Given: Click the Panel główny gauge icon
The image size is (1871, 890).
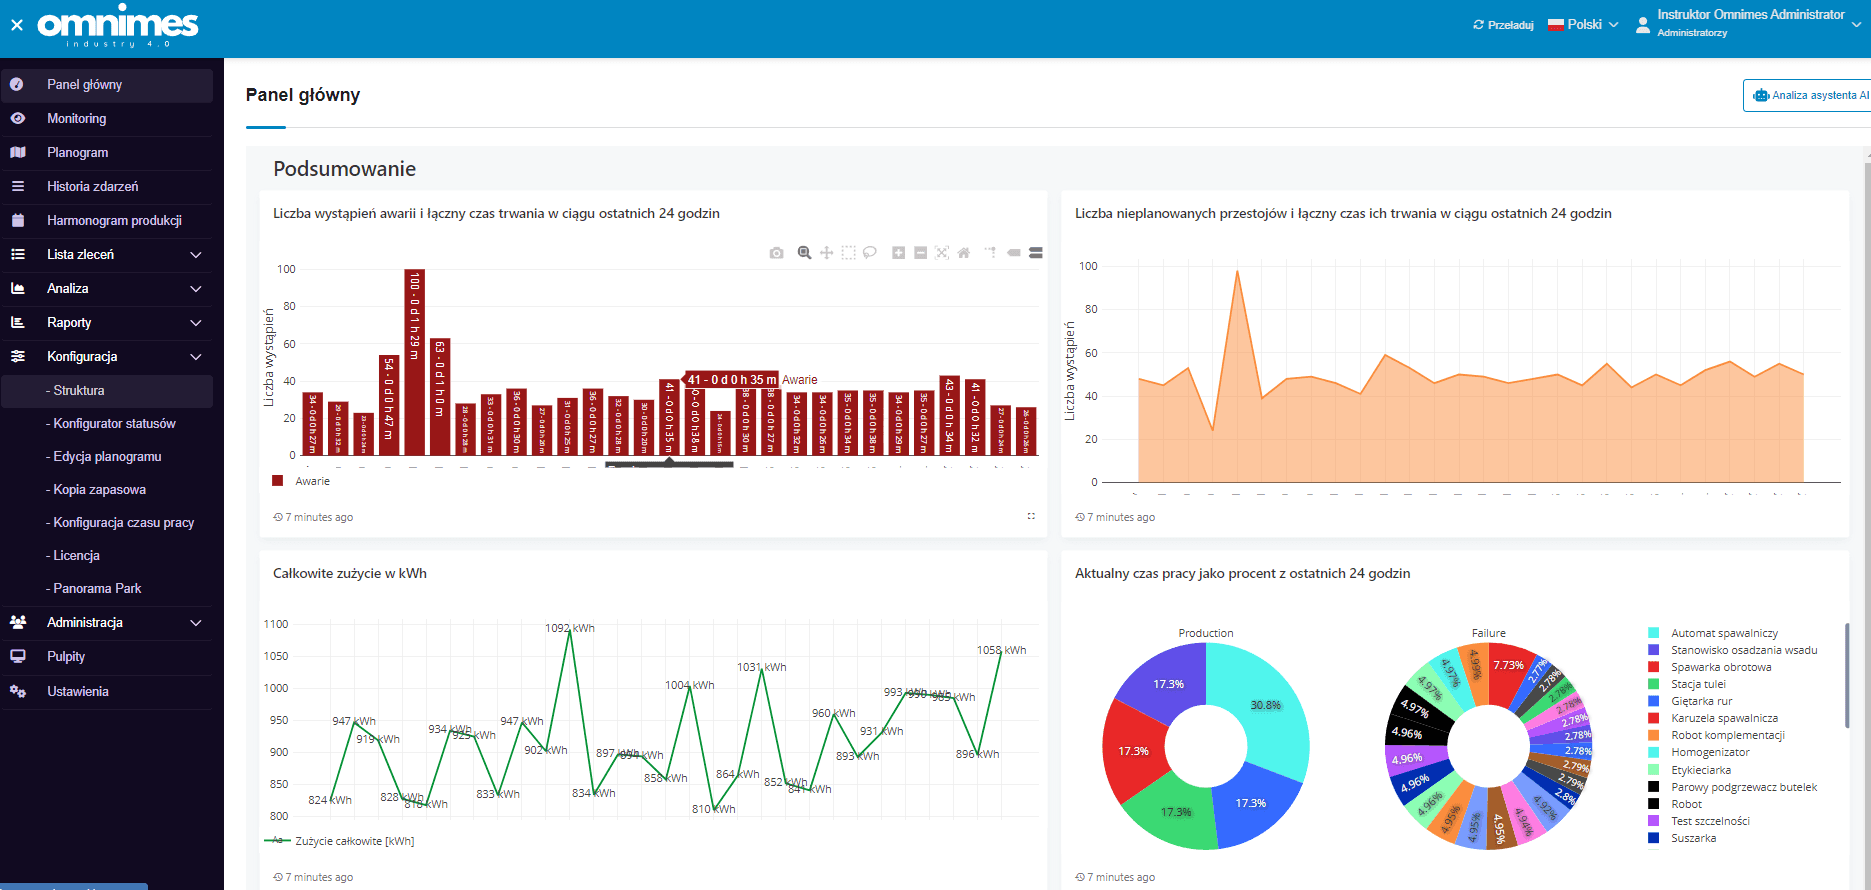Looking at the screenshot, I should (x=17, y=85).
